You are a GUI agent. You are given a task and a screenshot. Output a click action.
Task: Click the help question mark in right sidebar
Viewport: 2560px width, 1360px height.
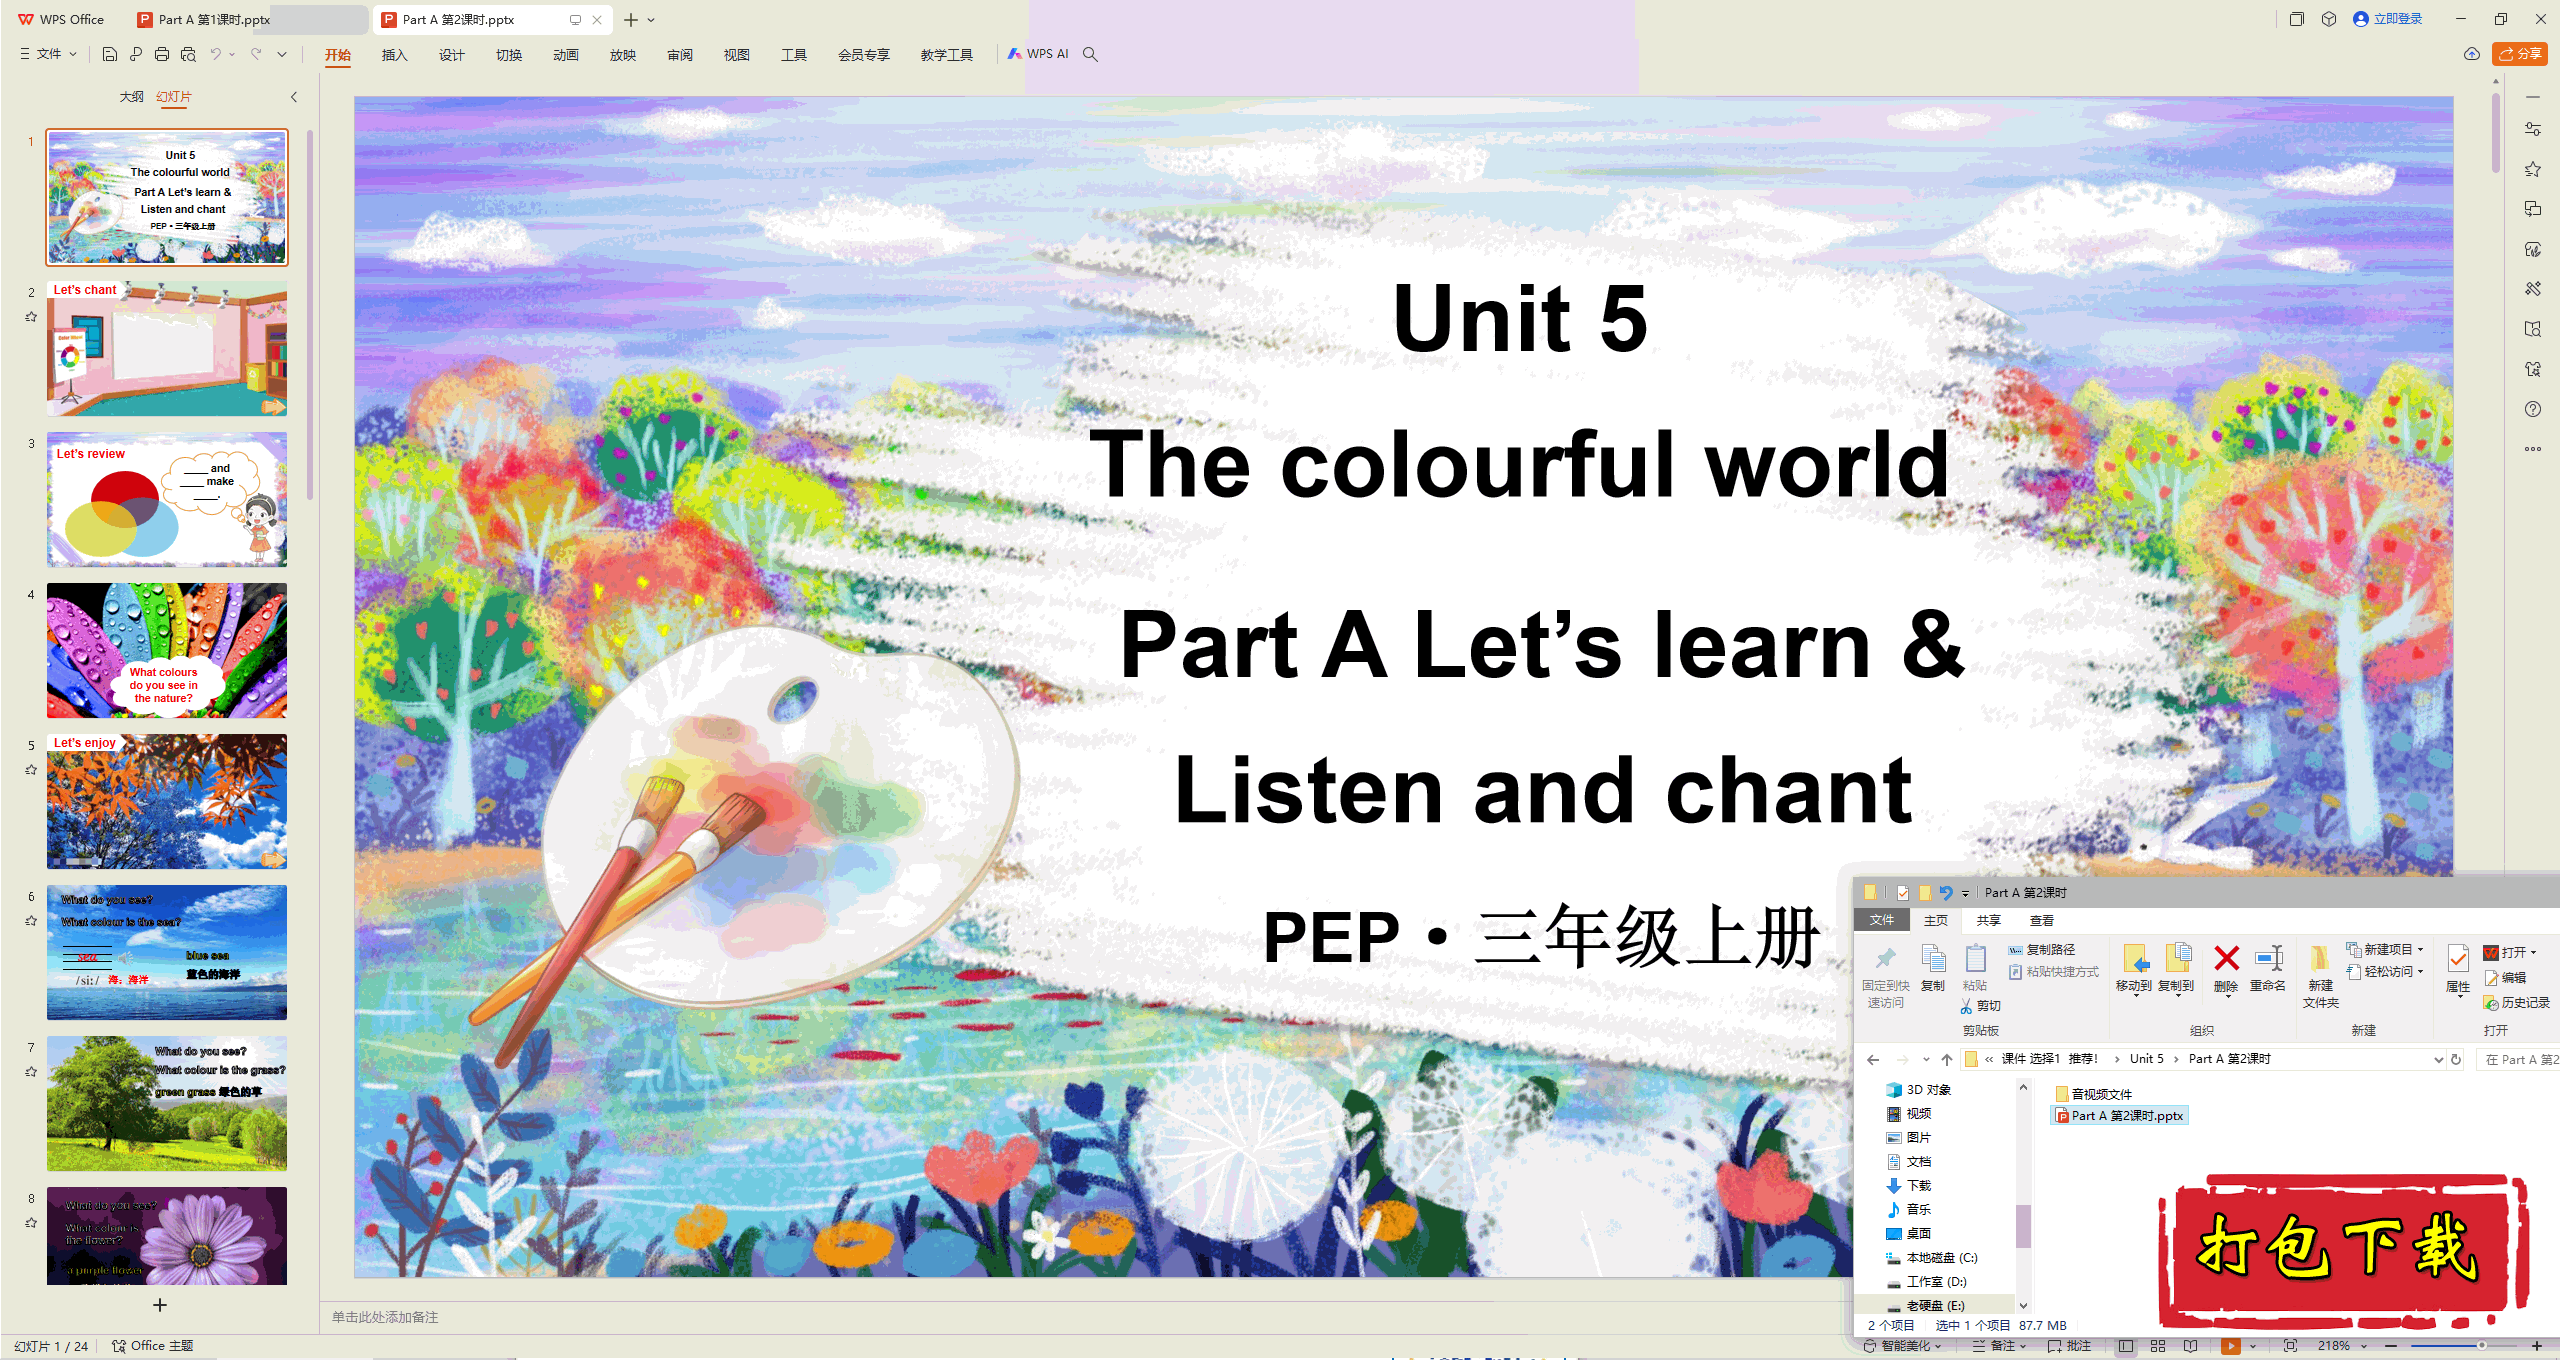(2533, 409)
